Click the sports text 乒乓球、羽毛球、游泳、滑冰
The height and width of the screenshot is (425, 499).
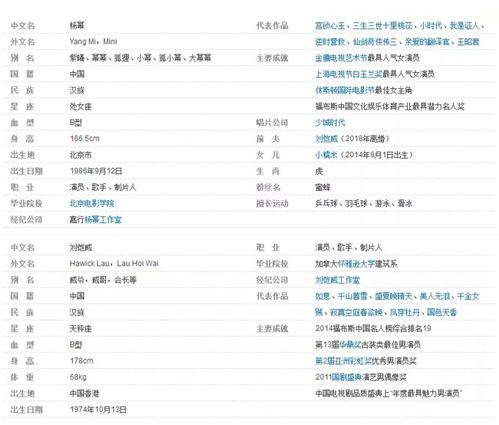364,203
